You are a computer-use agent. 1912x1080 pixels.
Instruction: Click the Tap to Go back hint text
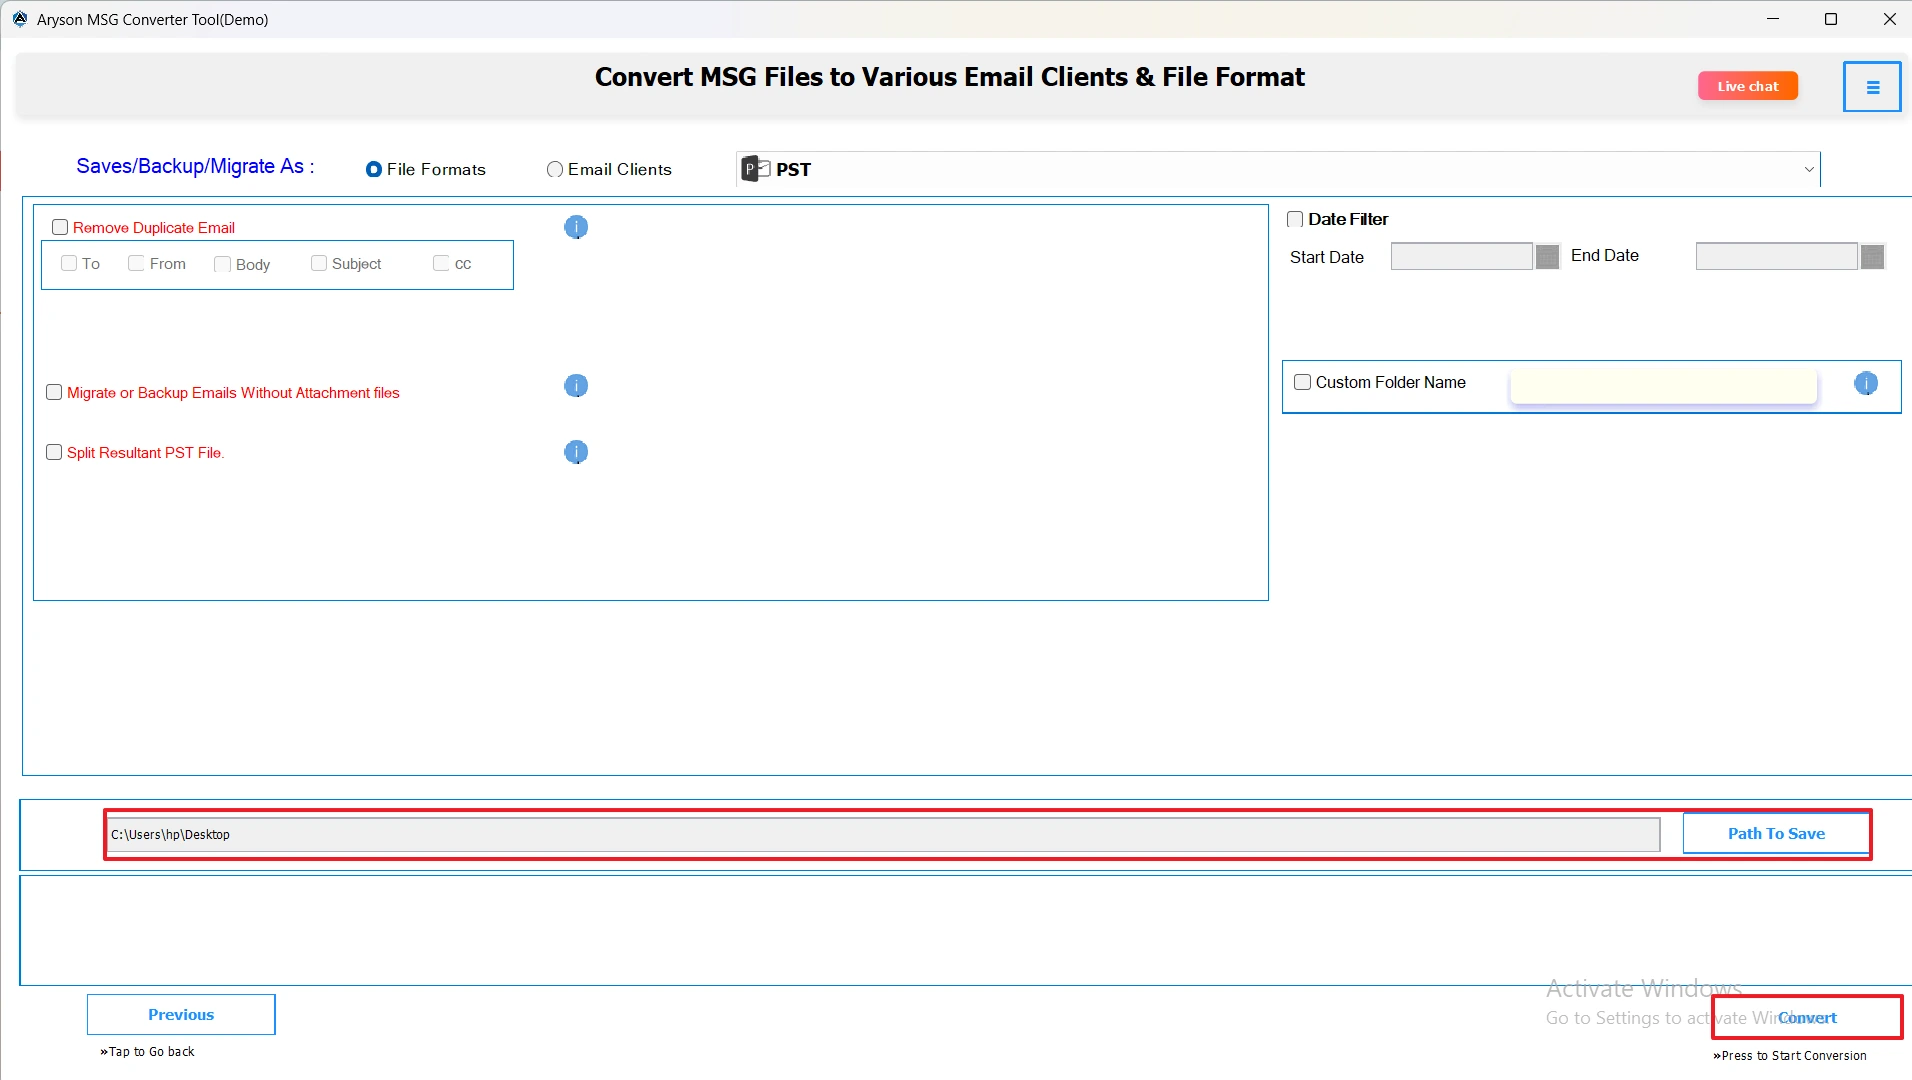[x=148, y=1052]
